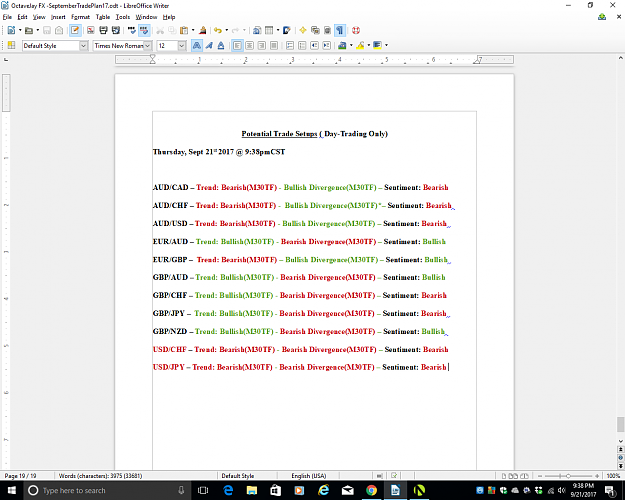The height and width of the screenshot is (500, 625).
Task: Click the Copy icon
Action: (x=172, y=30)
